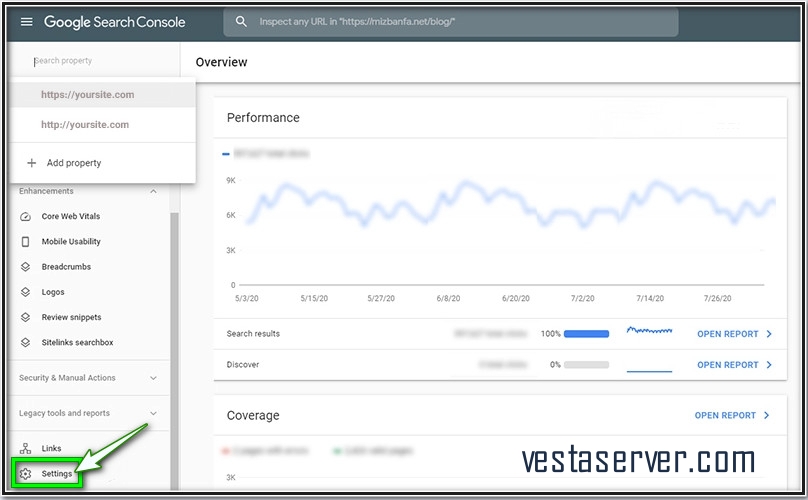Click the search magnifier icon in URL bar
This screenshot has height=500, width=808.
[241, 22]
